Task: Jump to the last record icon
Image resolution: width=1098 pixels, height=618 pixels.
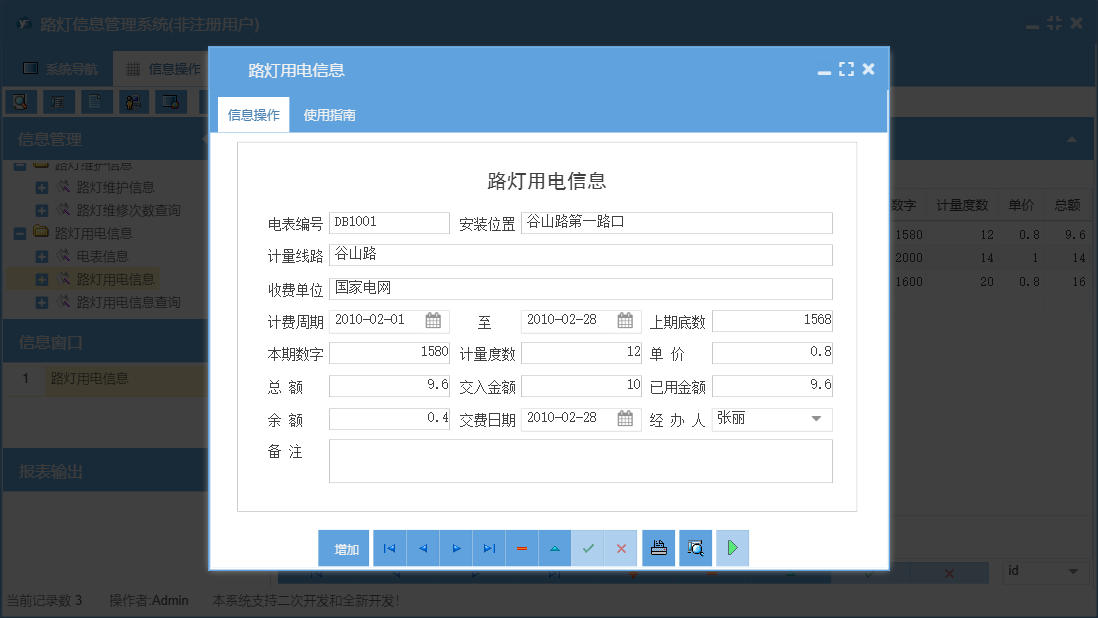Action: click(x=488, y=548)
